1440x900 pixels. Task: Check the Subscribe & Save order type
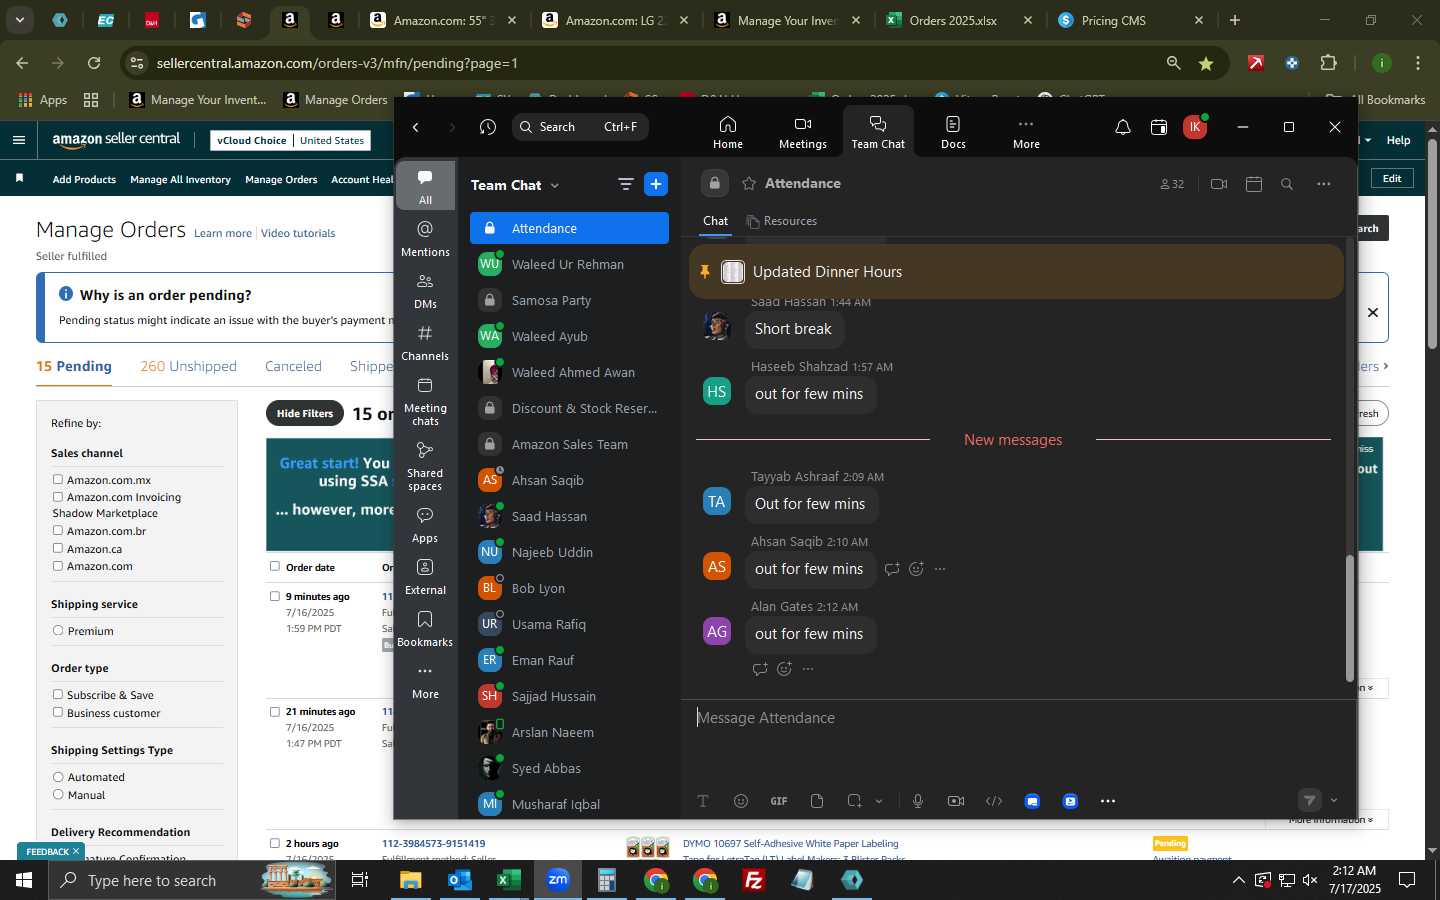58,695
